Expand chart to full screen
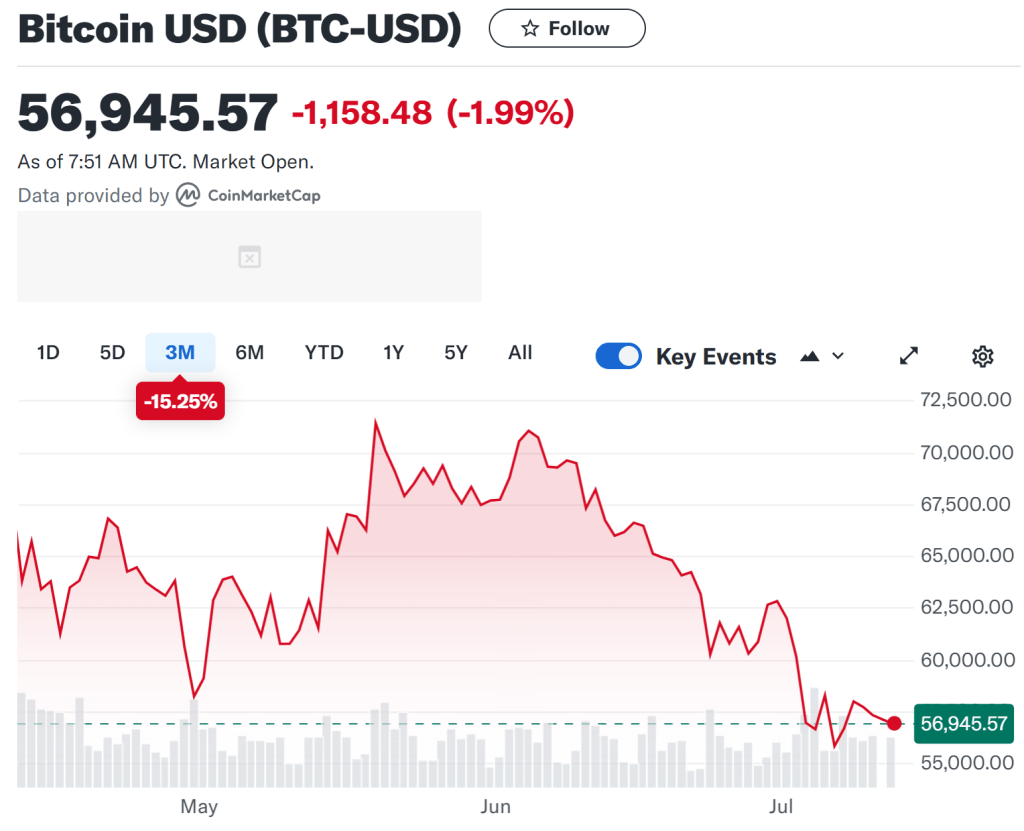The width and height of the screenshot is (1024, 831). pos(909,356)
